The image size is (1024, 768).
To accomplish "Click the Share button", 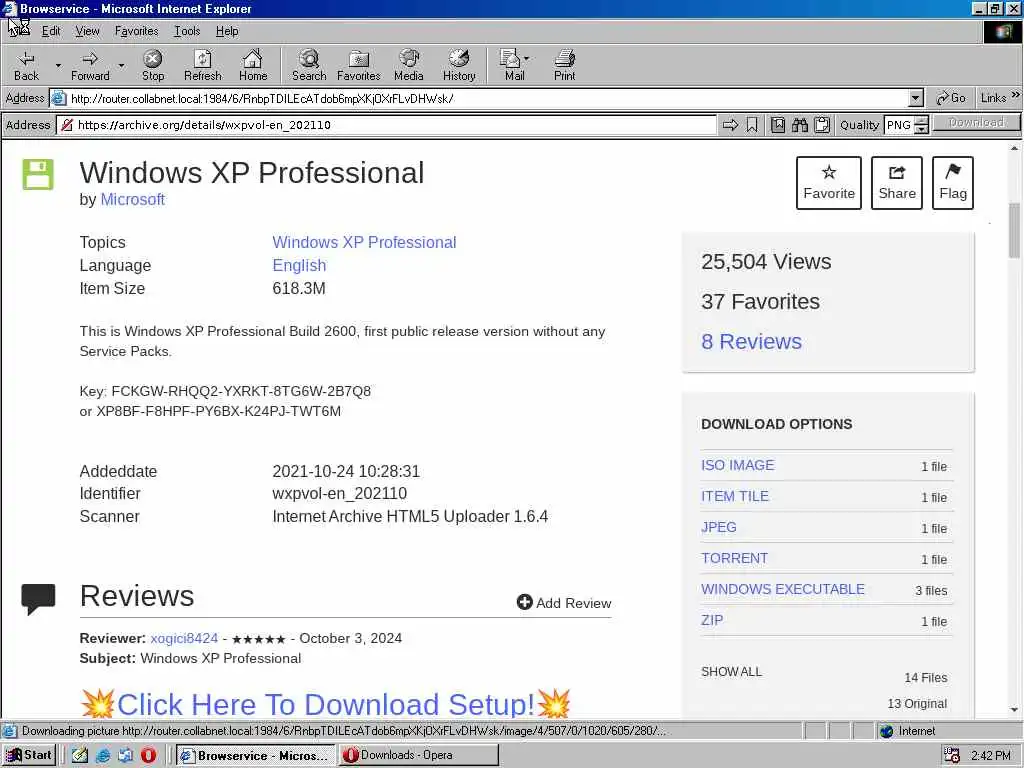I will tap(897, 183).
